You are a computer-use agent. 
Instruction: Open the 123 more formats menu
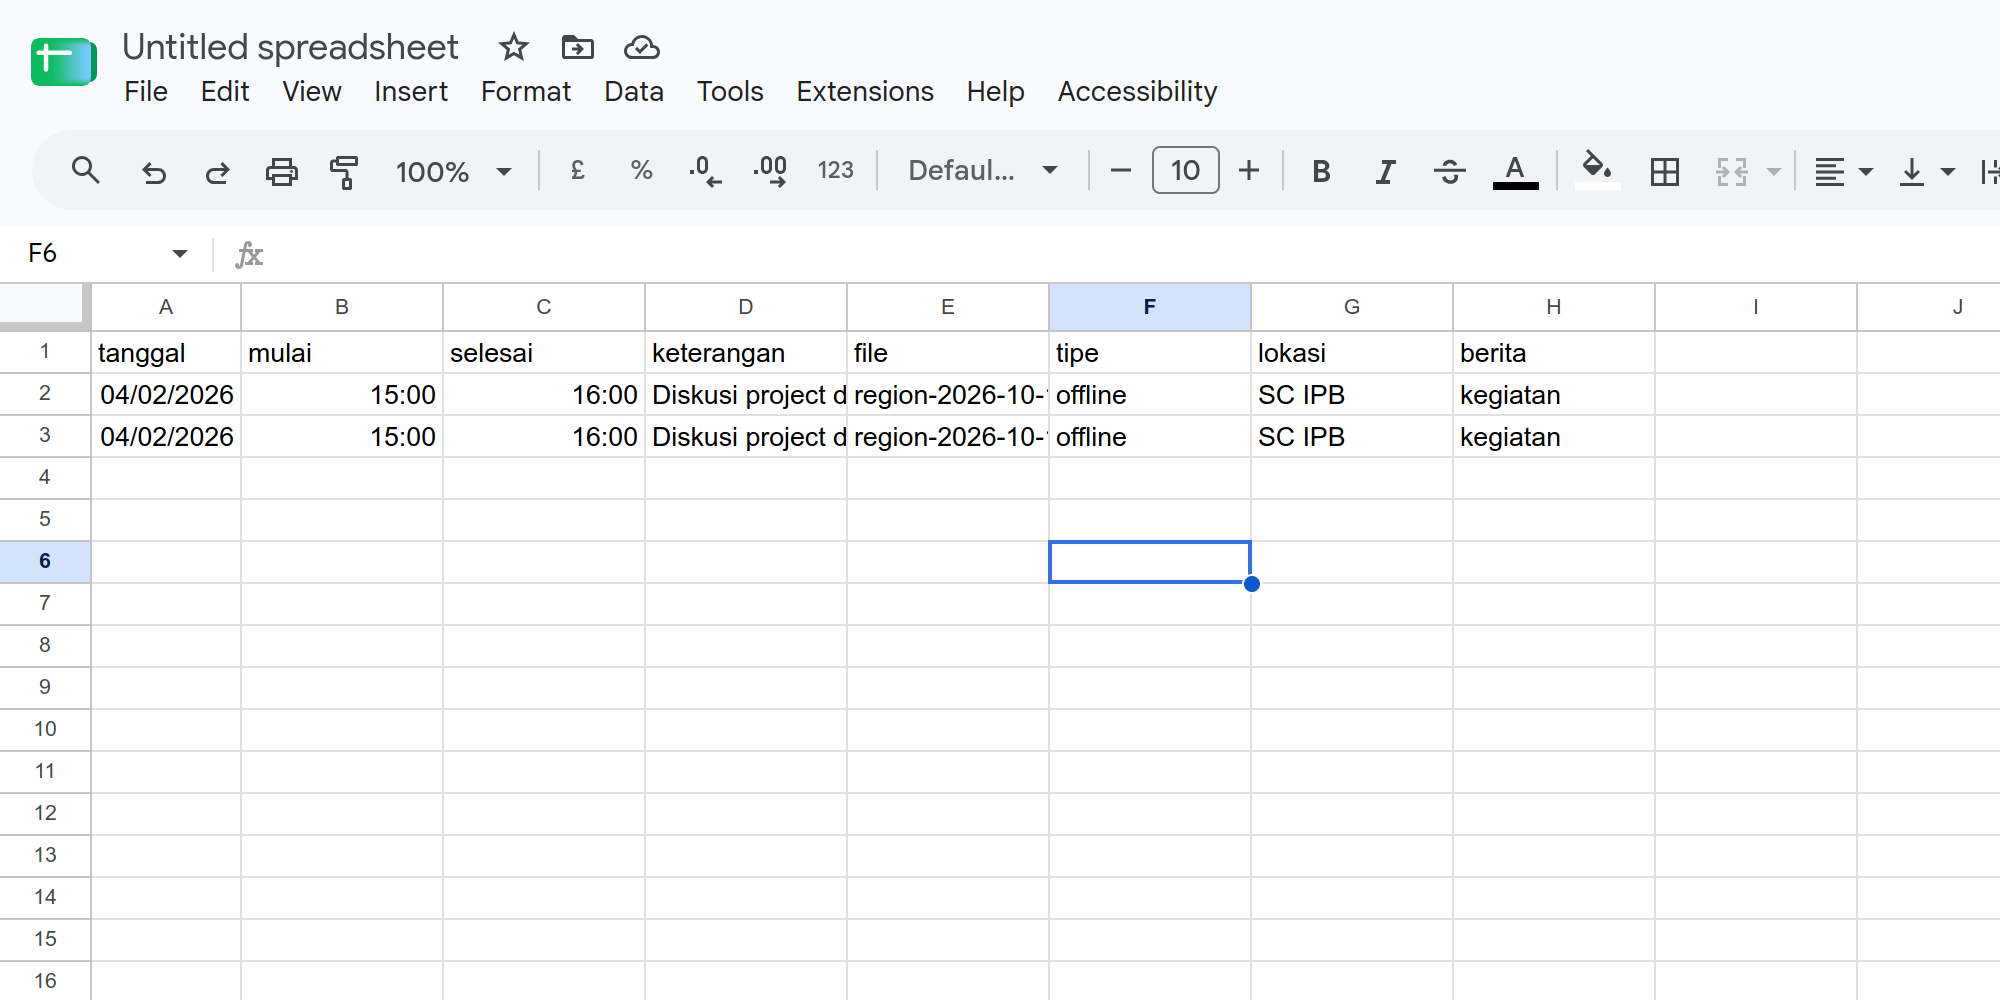click(x=835, y=171)
